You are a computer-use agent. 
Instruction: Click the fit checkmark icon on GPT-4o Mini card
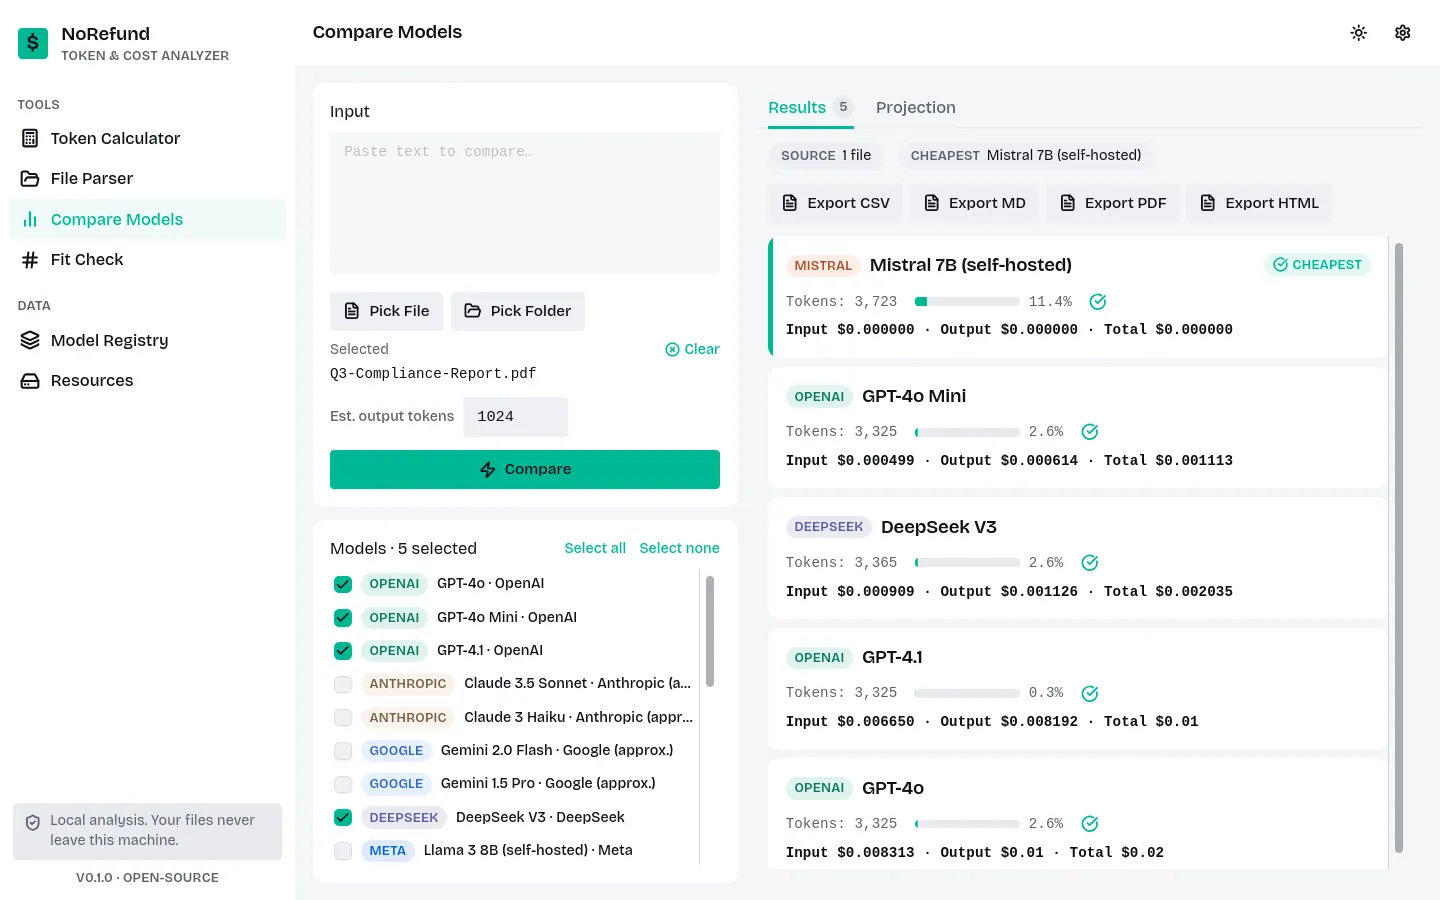[x=1090, y=432]
